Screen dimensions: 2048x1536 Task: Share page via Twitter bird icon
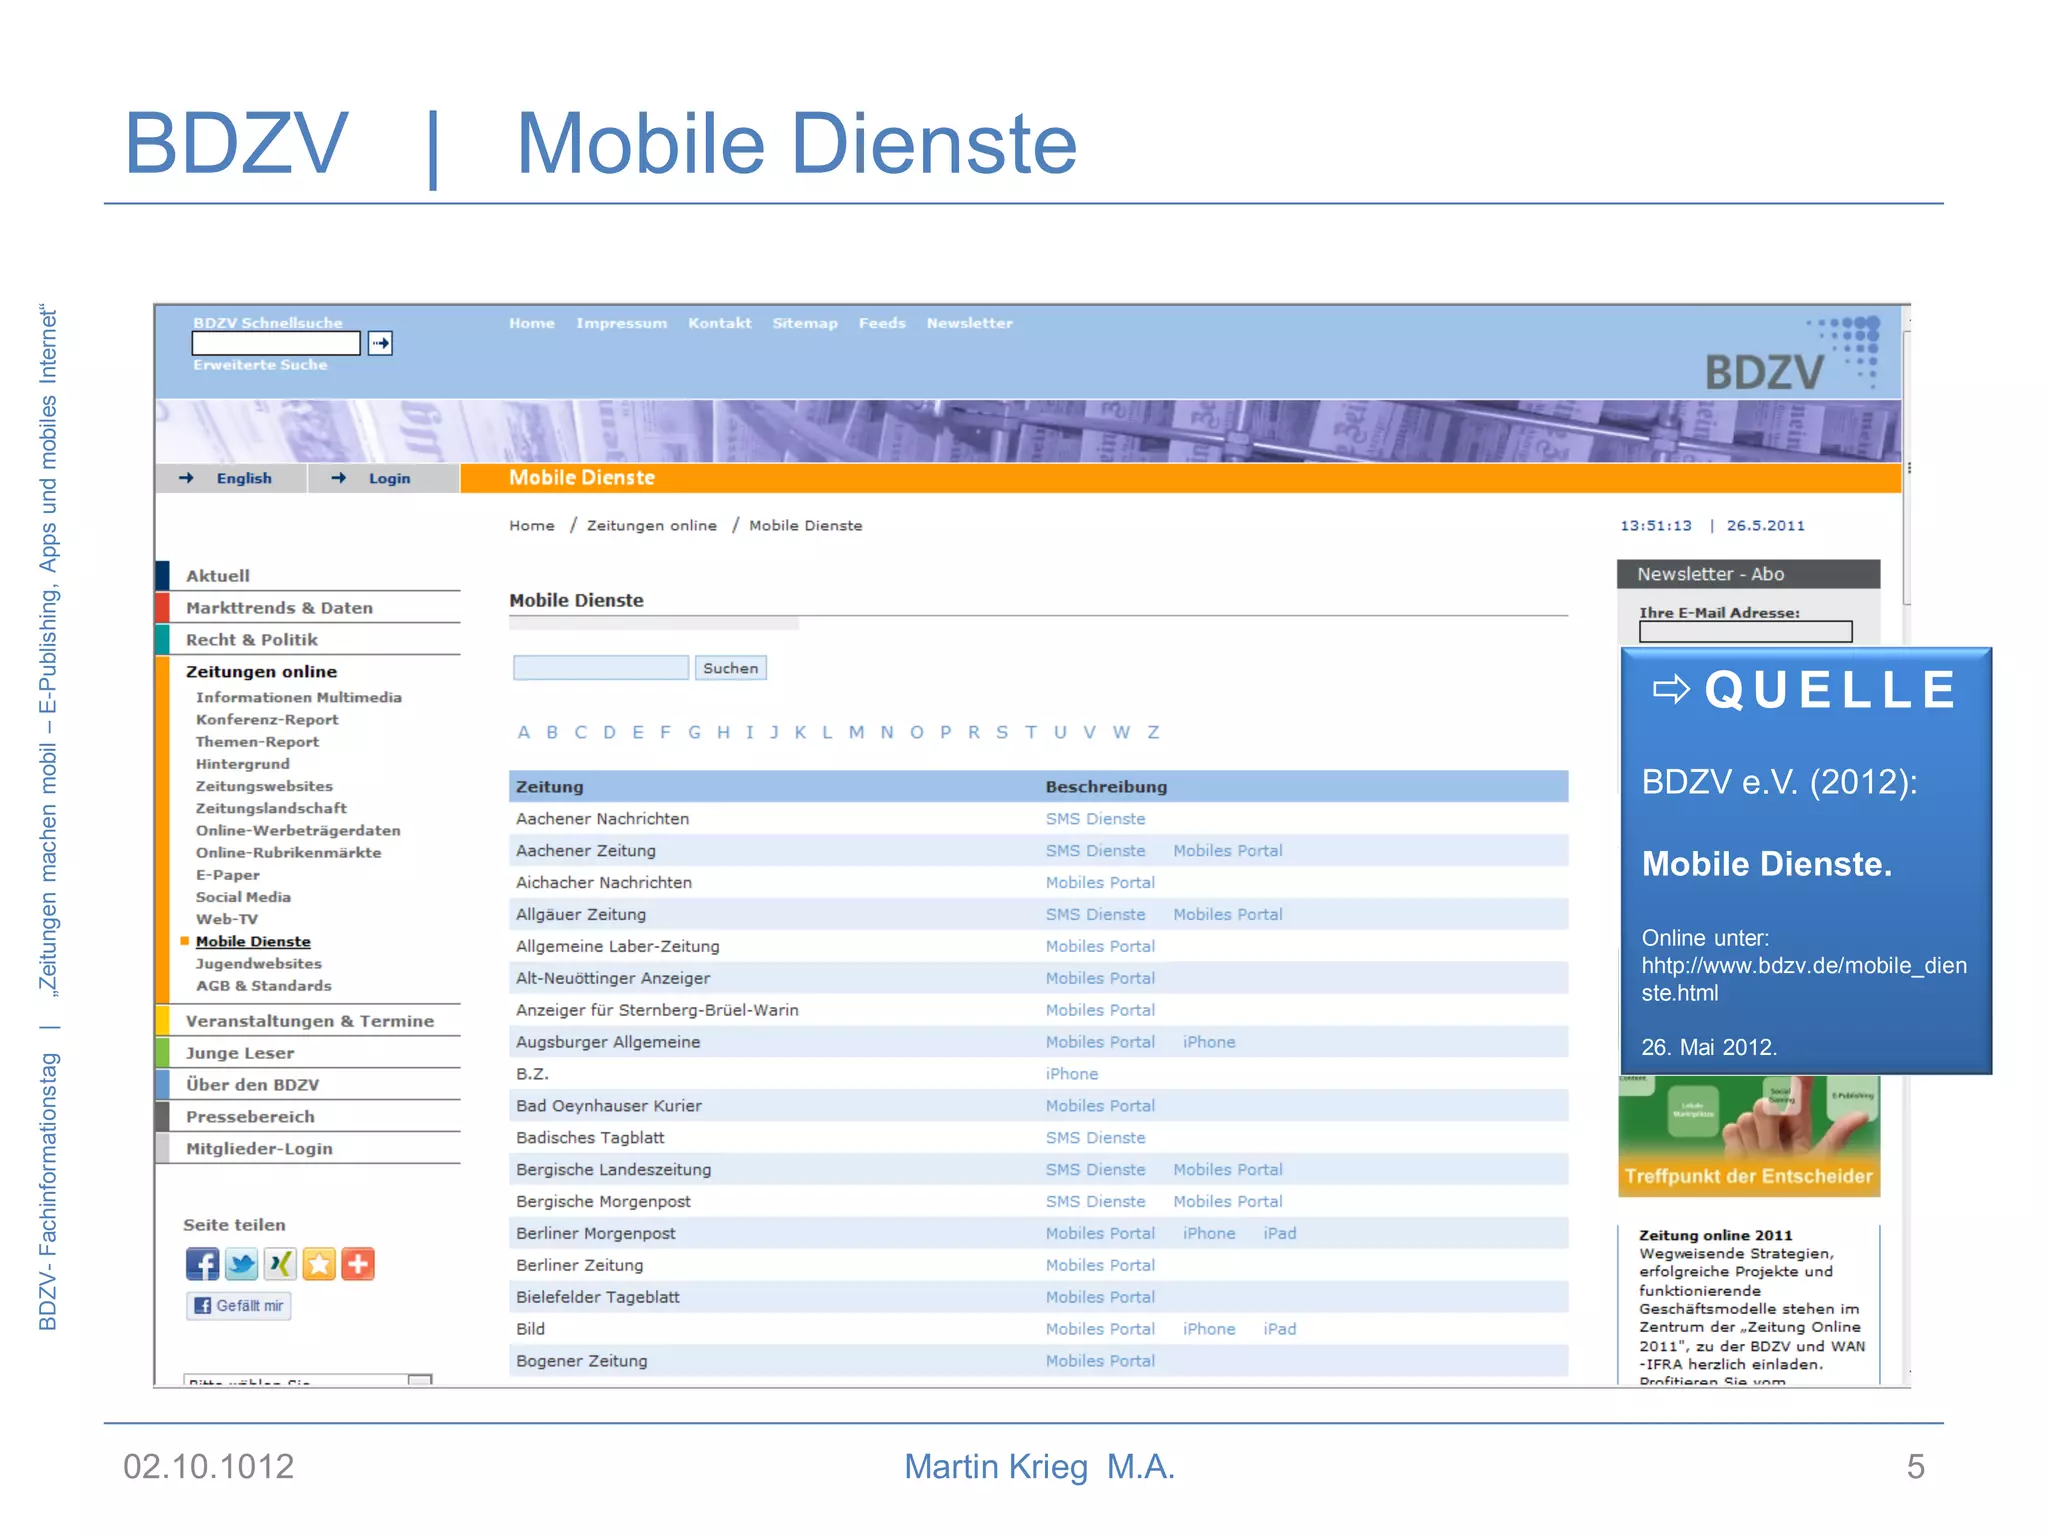241,1264
